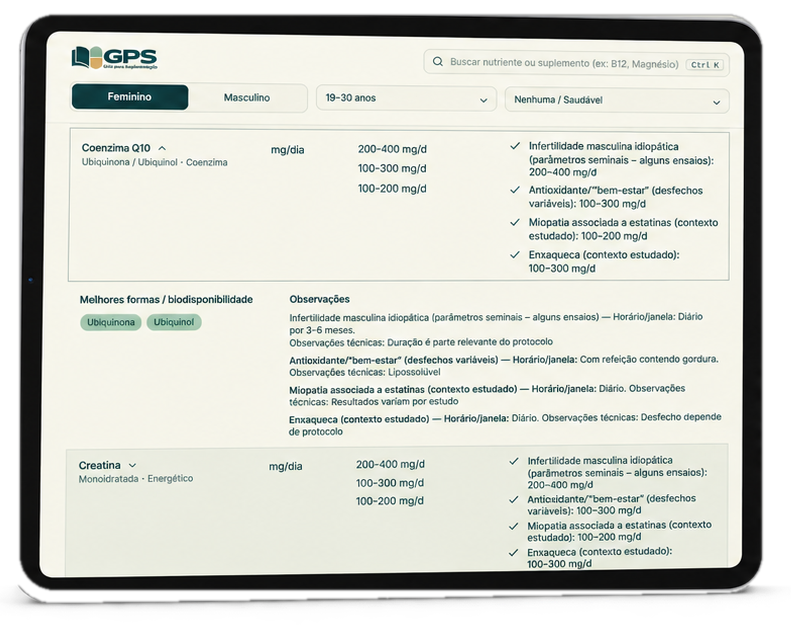This screenshot has height=643, width=791.
Task: Click check icon for Creatina Antioxidante bem-estar
Action: (x=514, y=499)
